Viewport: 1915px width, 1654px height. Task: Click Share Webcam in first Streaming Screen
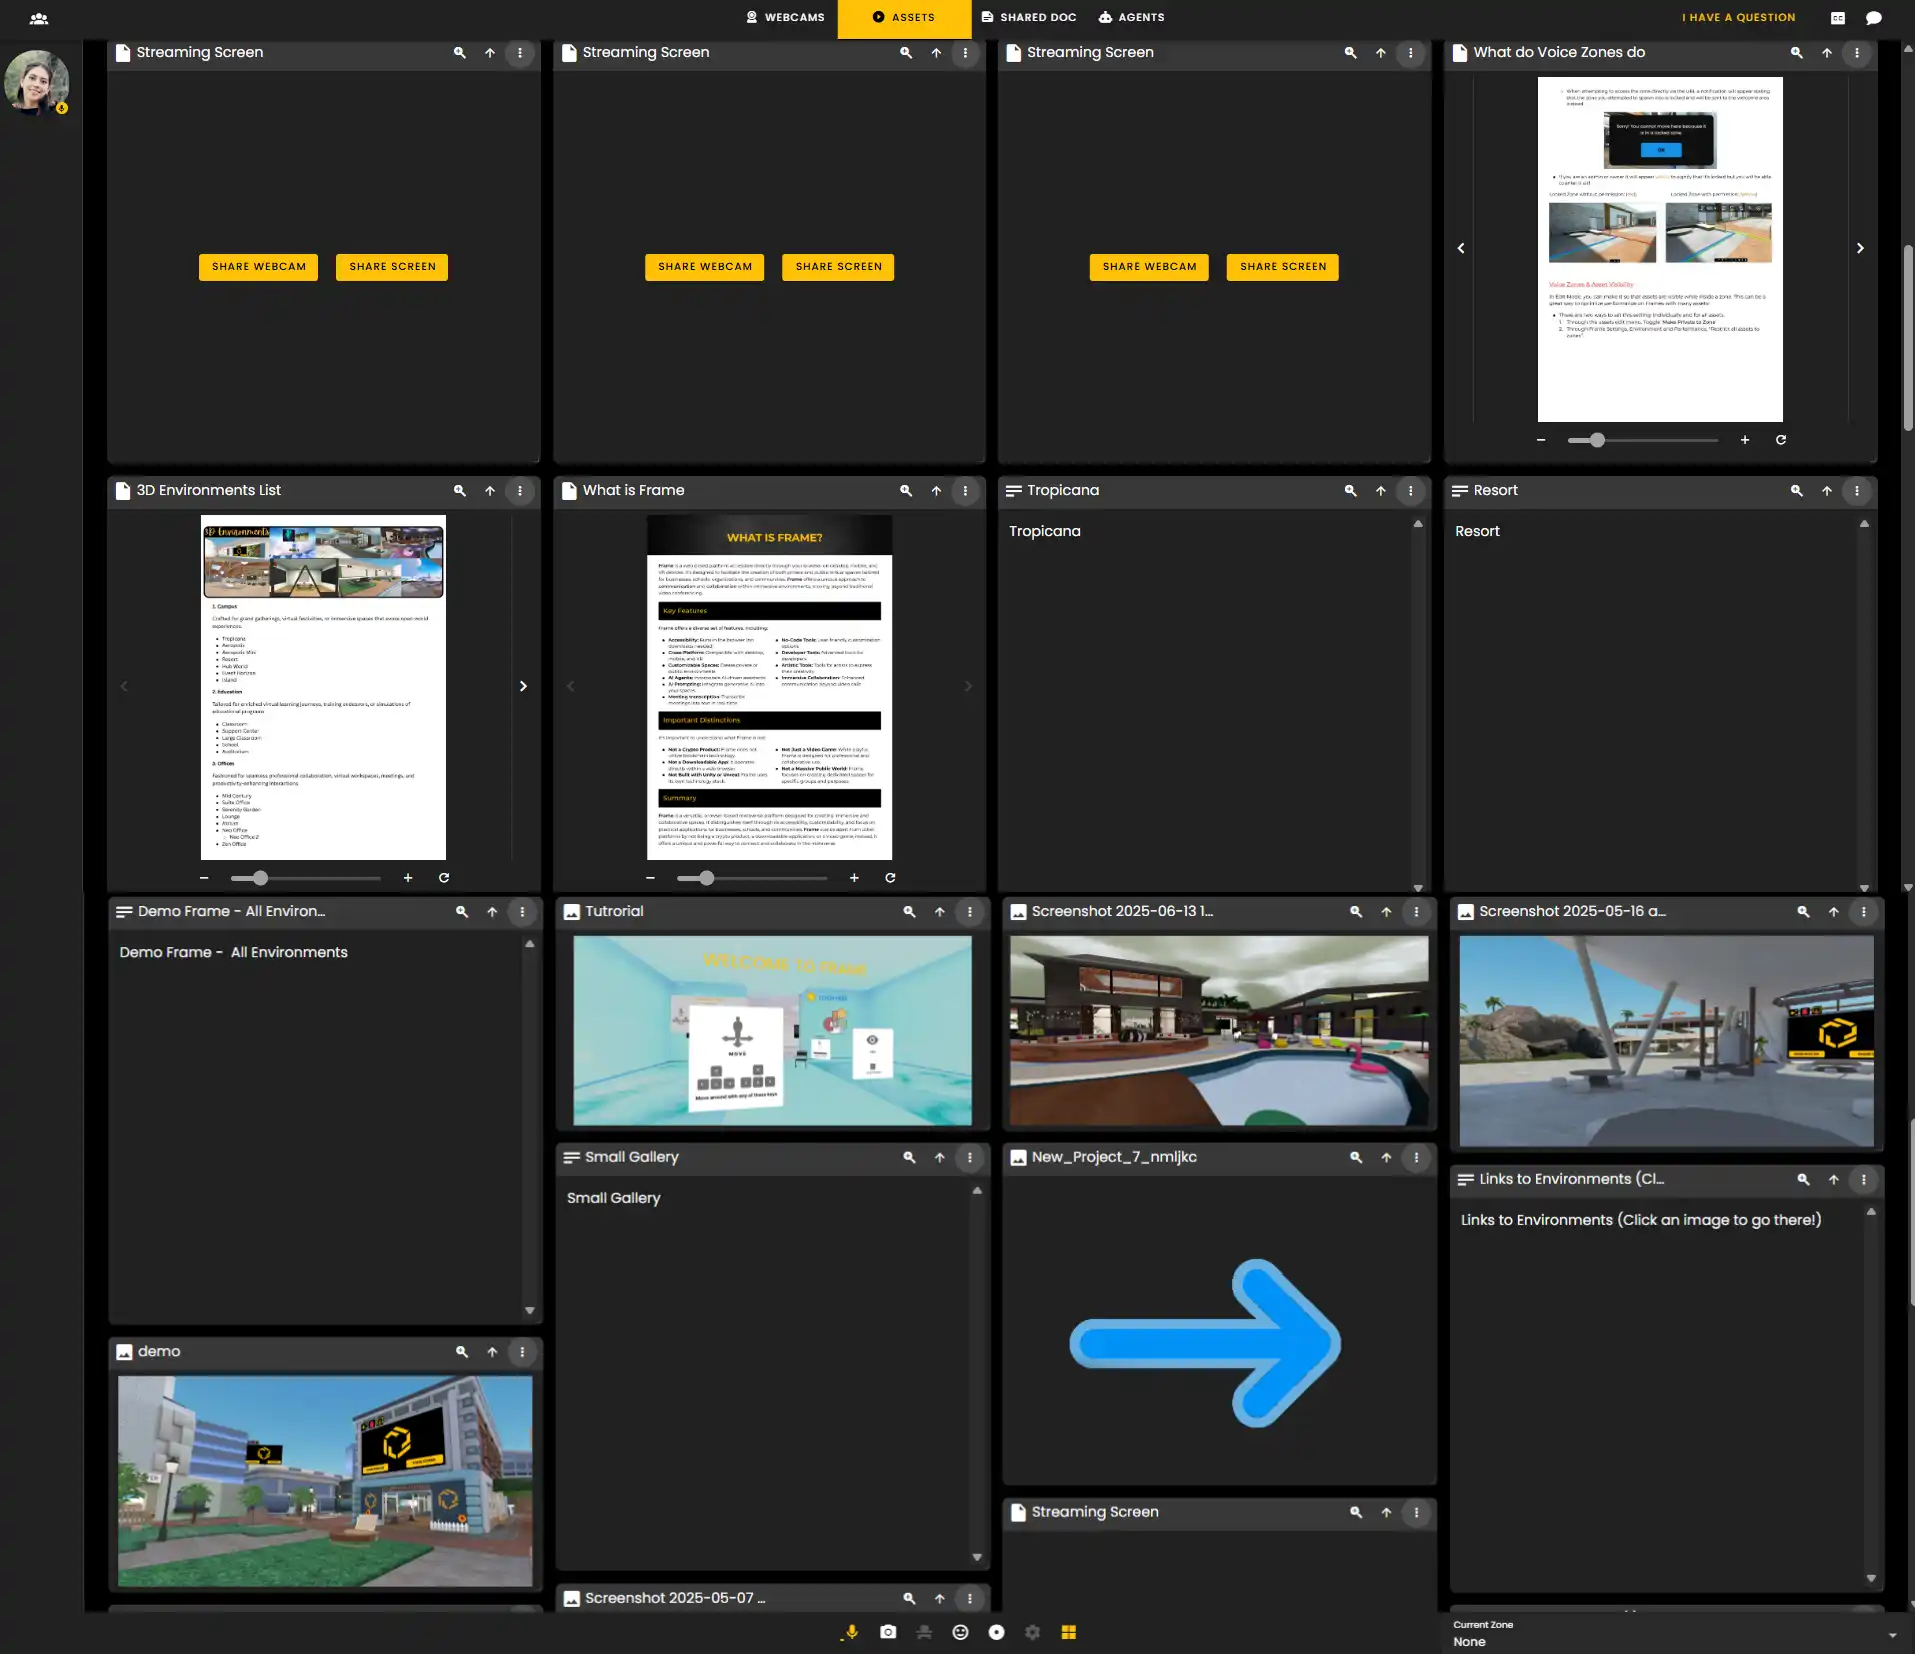[258, 267]
